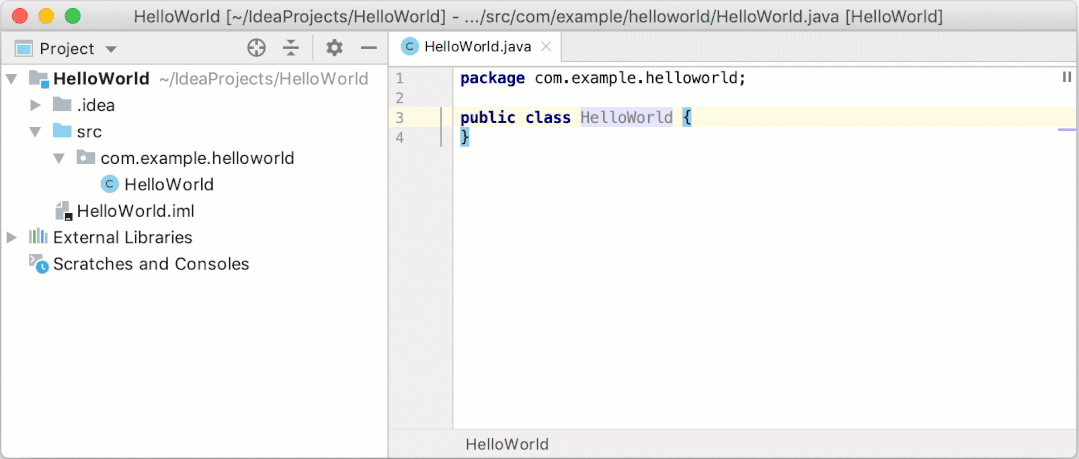Click the green maximize window button

(72, 16)
